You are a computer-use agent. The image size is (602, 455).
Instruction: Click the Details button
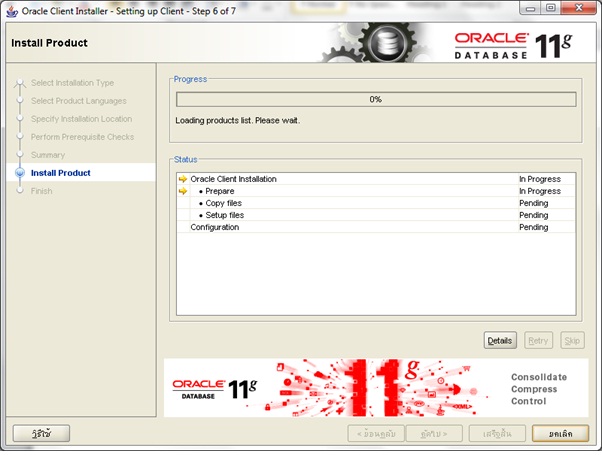(500, 340)
